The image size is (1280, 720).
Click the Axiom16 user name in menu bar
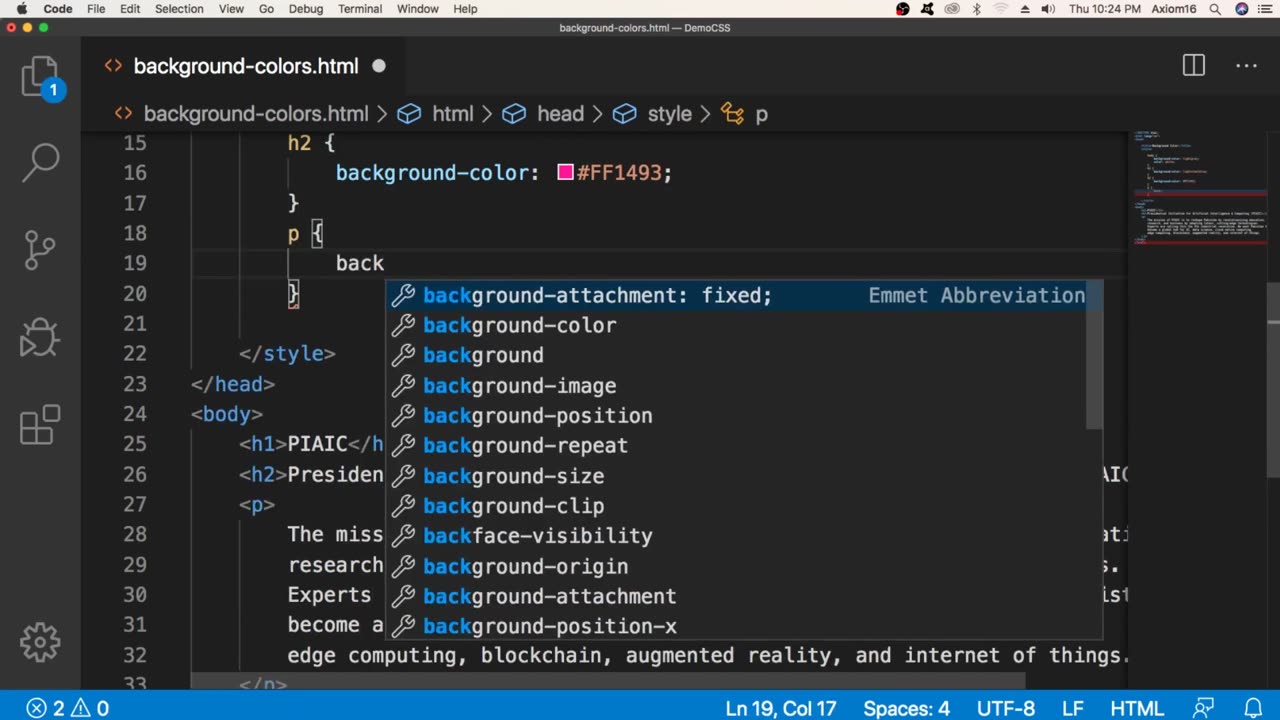point(1175,9)
